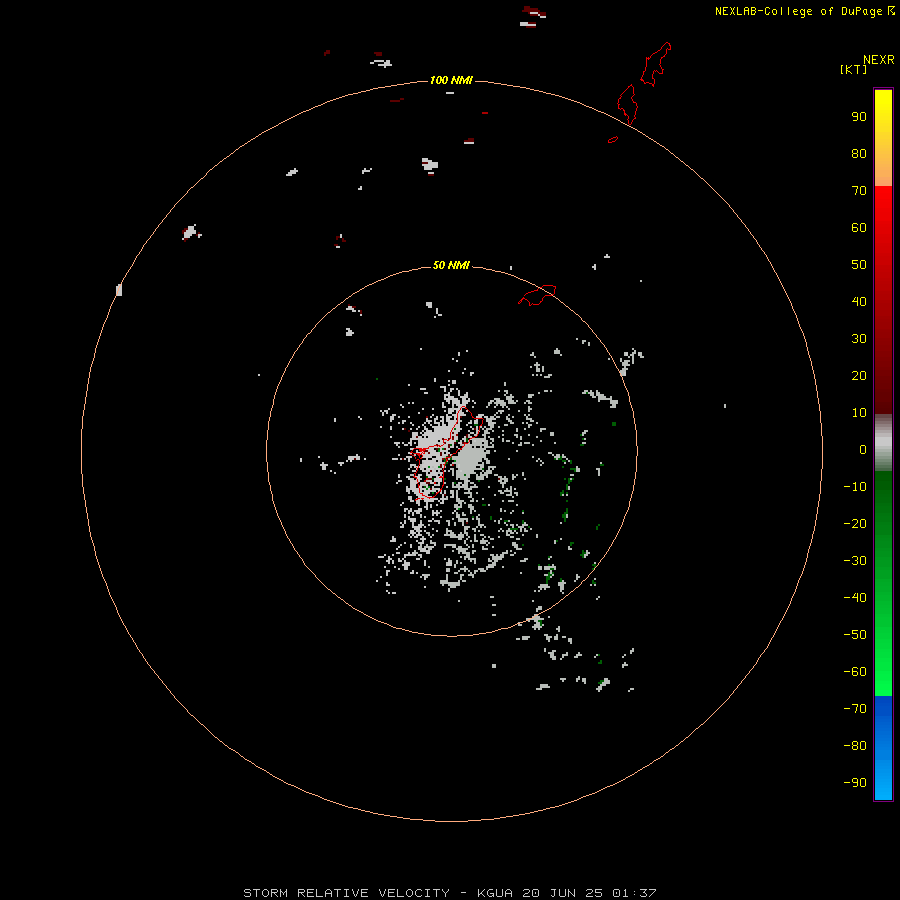This screenshot has height=900, width=900.
Task: Pick the green segment of the color bar
Action: click(x=883, y=583)
